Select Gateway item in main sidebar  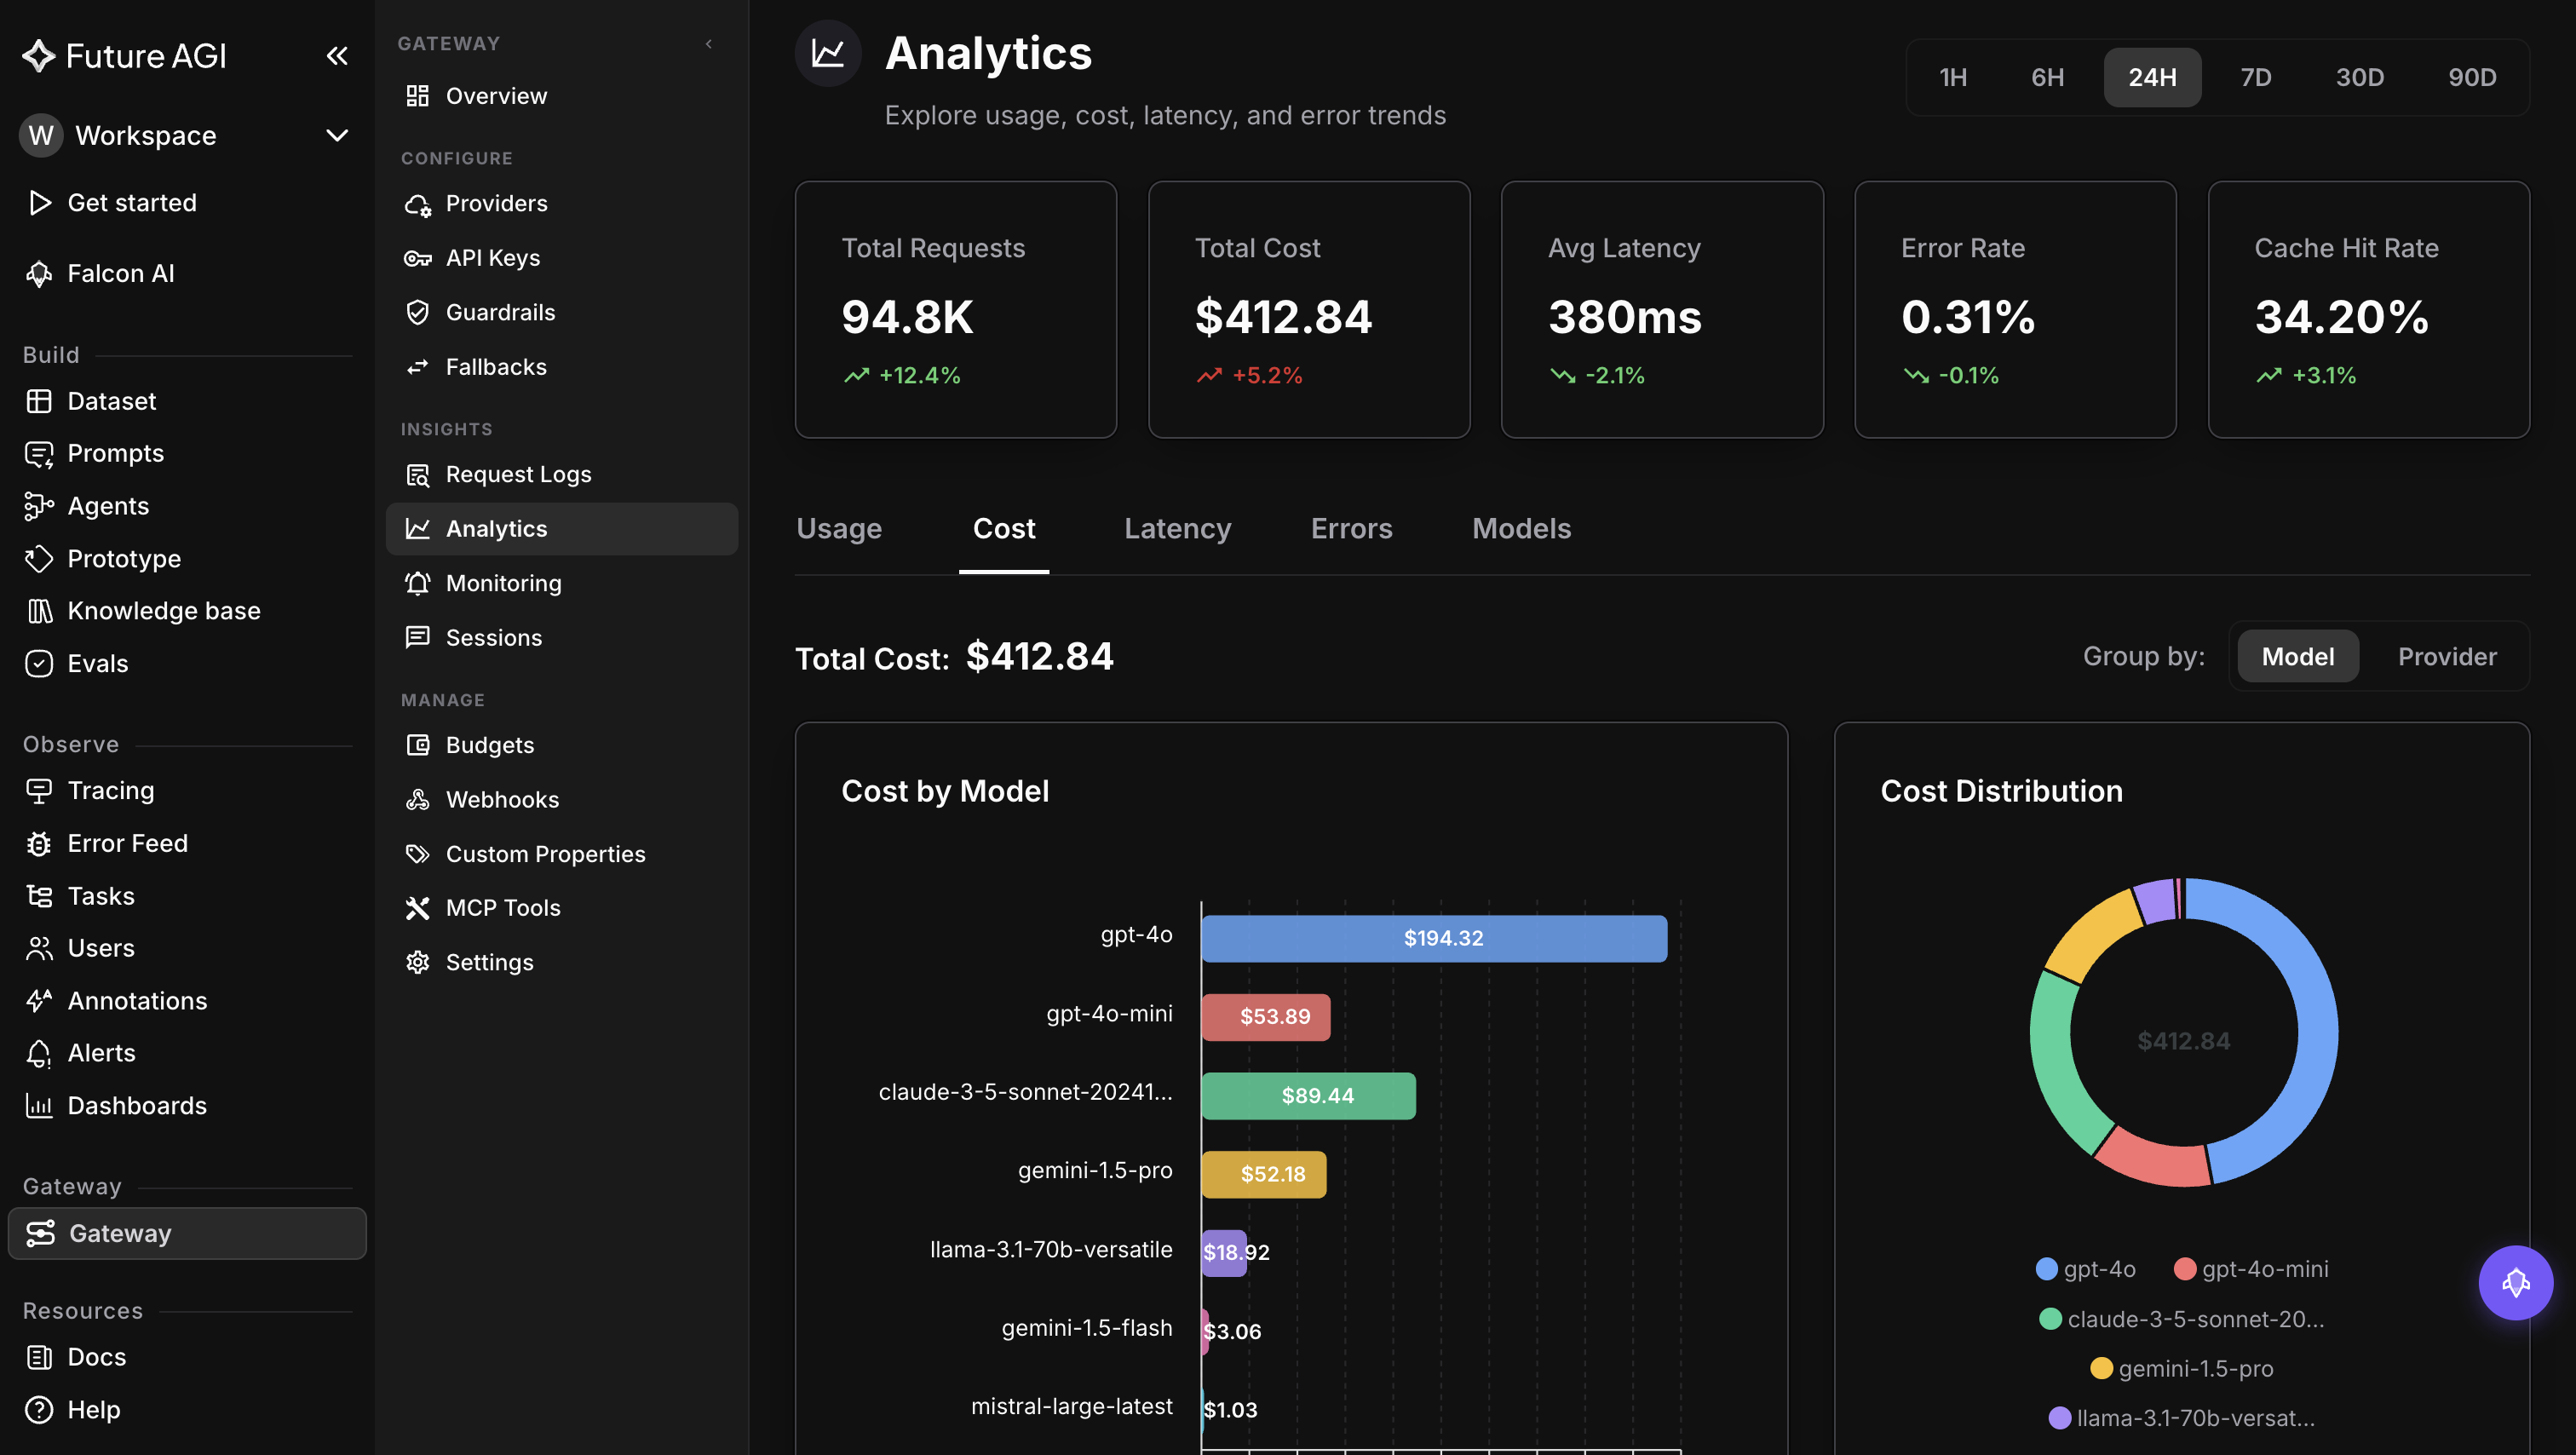(187, 1233)
